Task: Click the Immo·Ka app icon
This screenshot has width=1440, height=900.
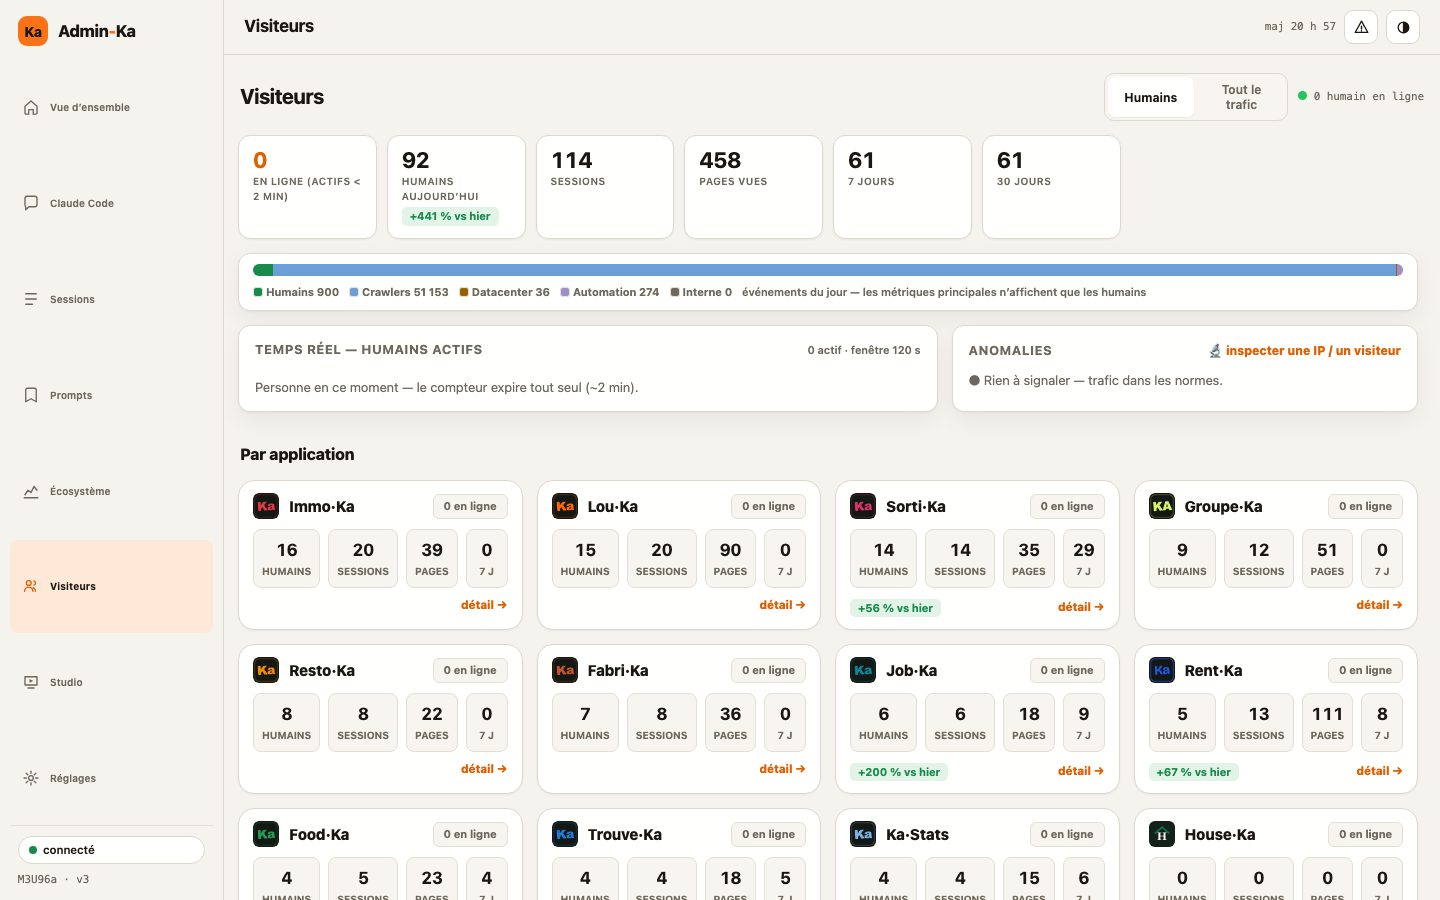Action: point(266,506)
